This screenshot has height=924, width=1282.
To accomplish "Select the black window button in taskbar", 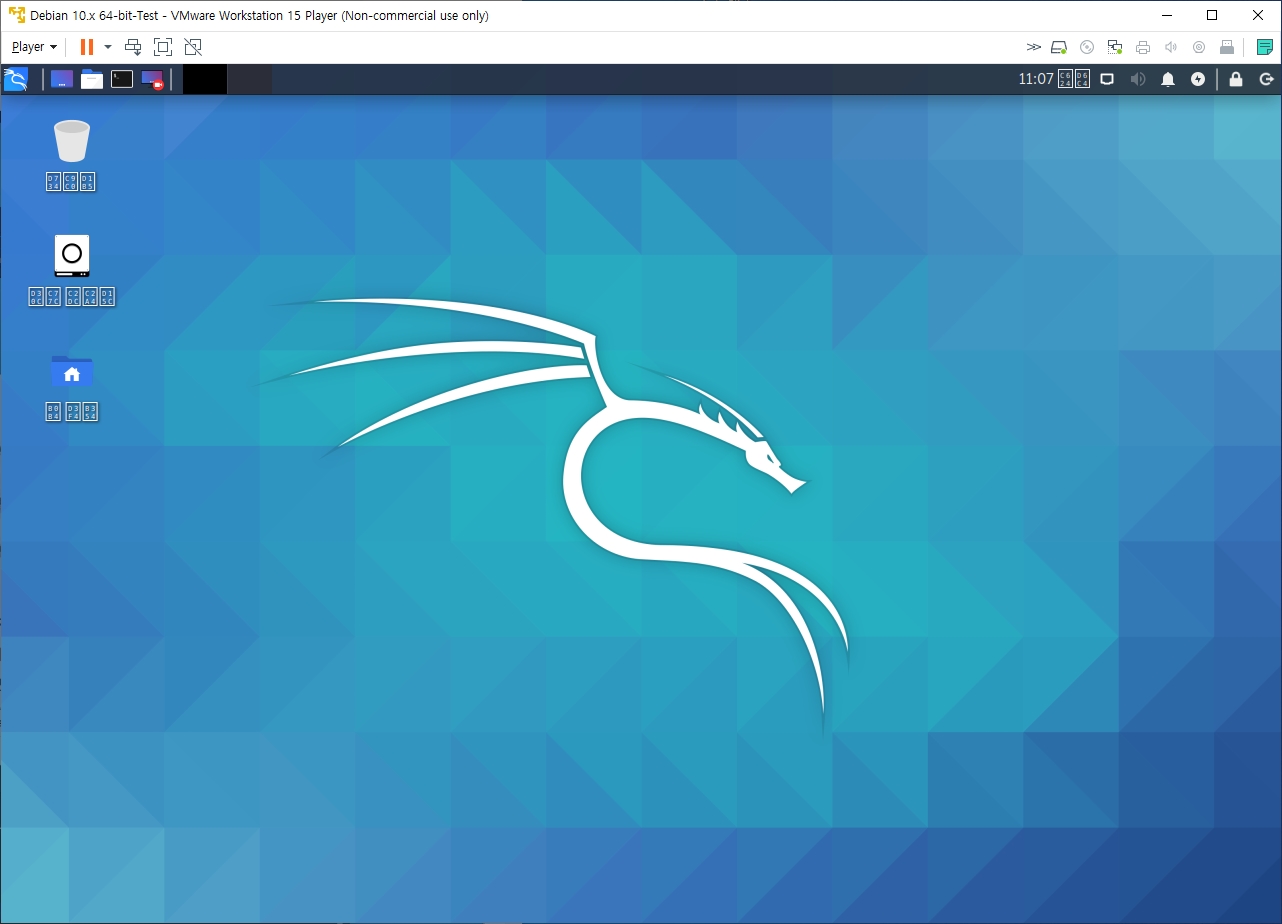I will (x=205, y=80).
